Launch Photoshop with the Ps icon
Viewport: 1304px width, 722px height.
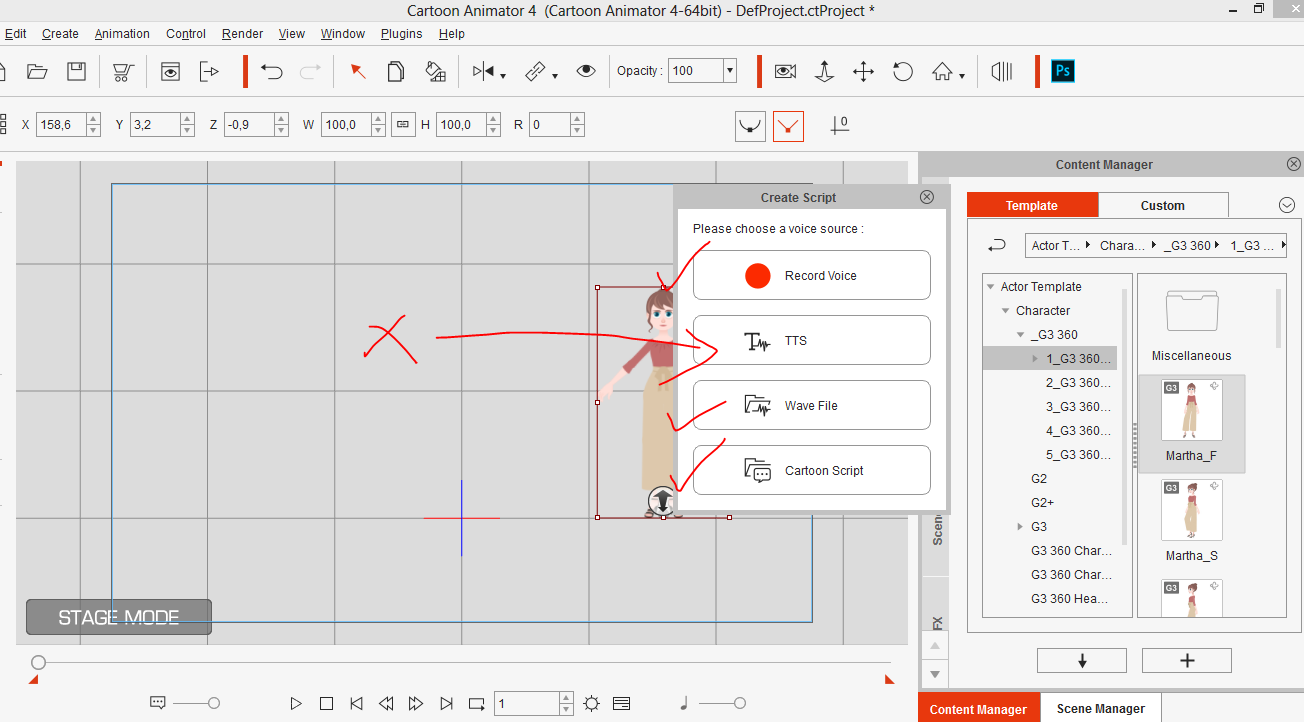coord(1063,71)
